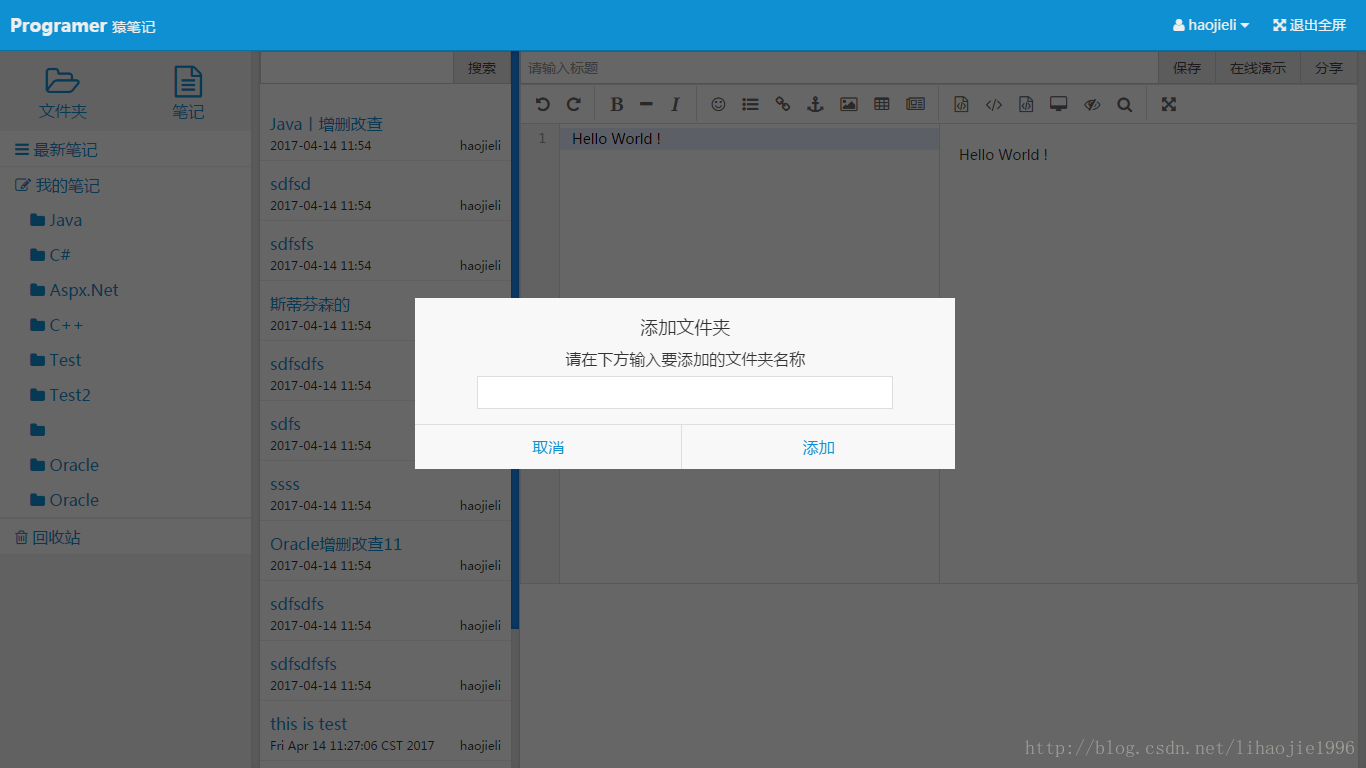
Task: Toggle live preview with the eye-slash icon
Action: tap(1092, 104)
